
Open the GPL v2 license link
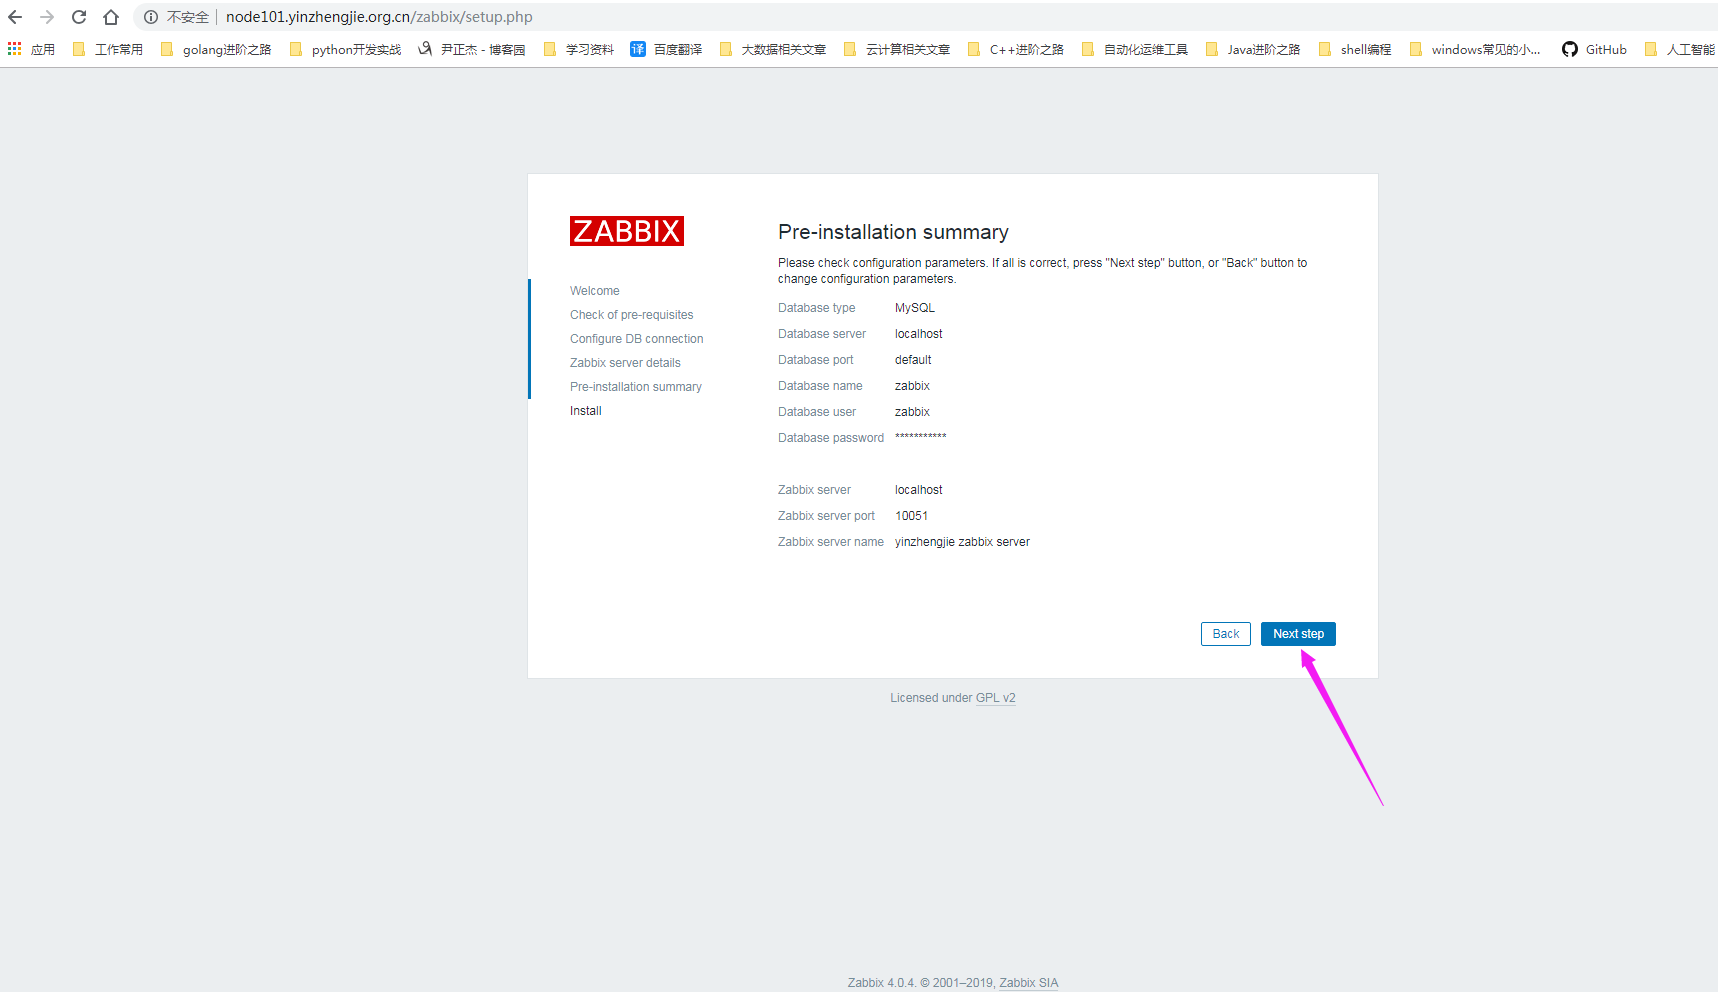tap(995, 698)
